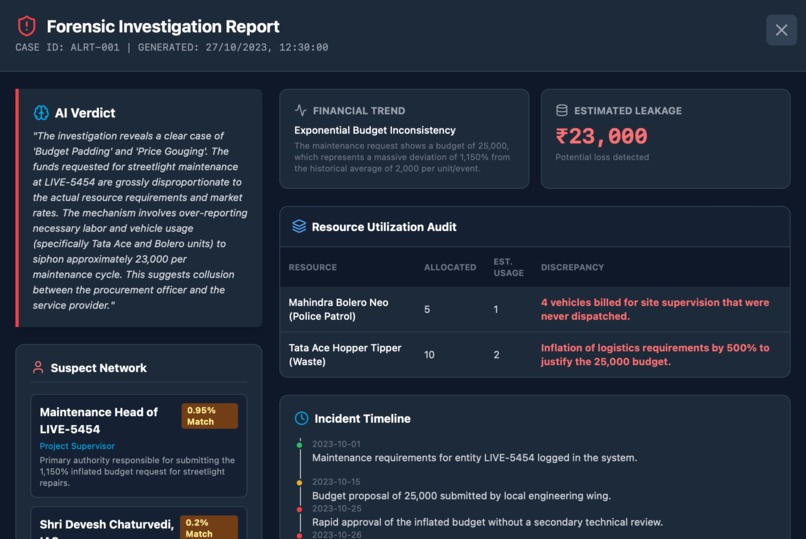The width and height of the screenshot is (806, 539).
Task: Click the CASE ID: ALRT-001 text
Action: click(x=67, y=47)
